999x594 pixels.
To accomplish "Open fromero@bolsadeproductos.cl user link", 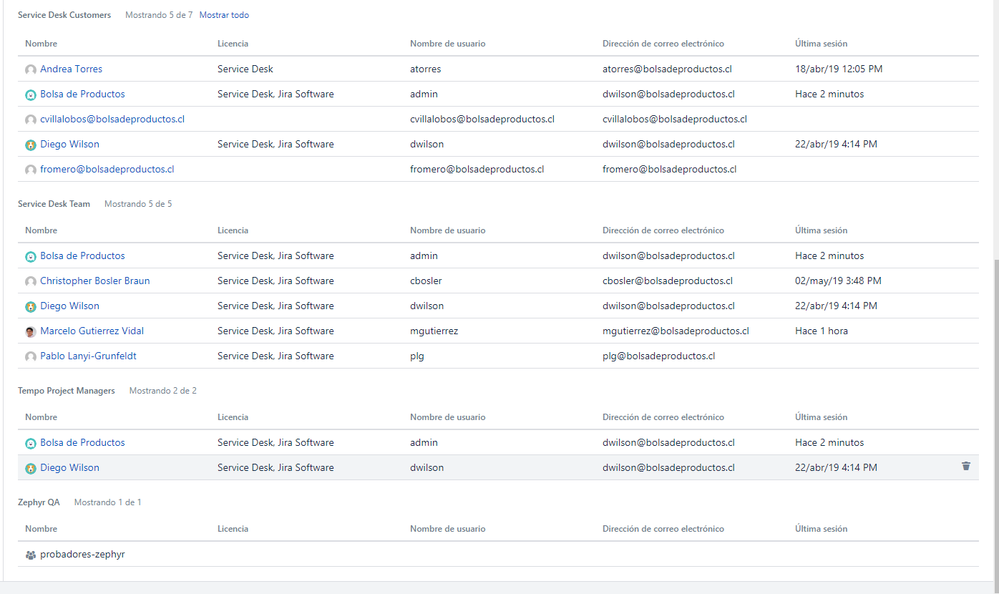I will pos(107,169).
